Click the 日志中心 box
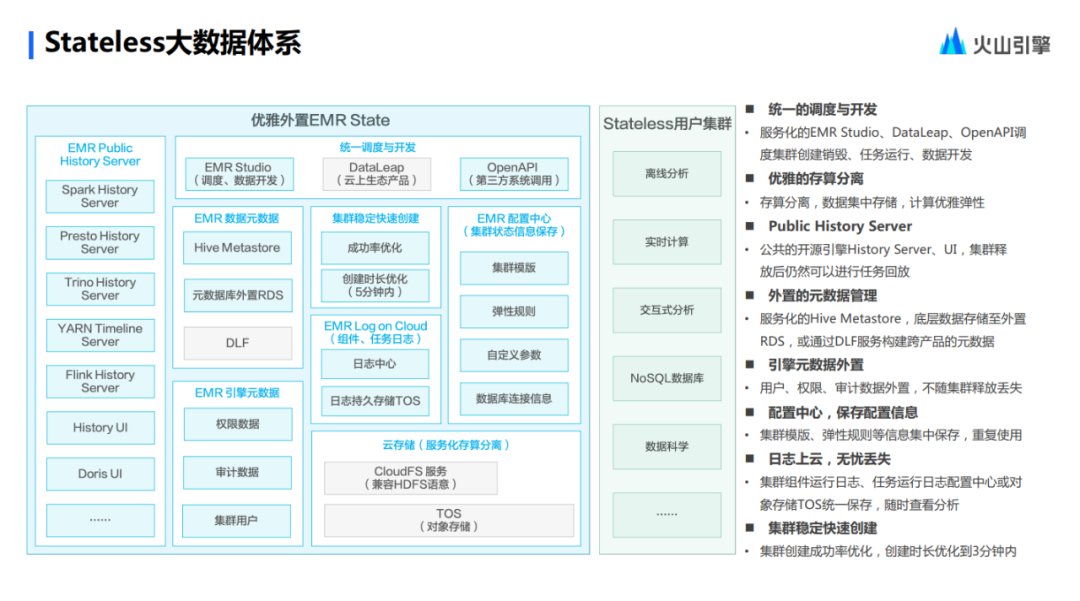Viewport: 1080px width, 601px height. tap(375, 363)
